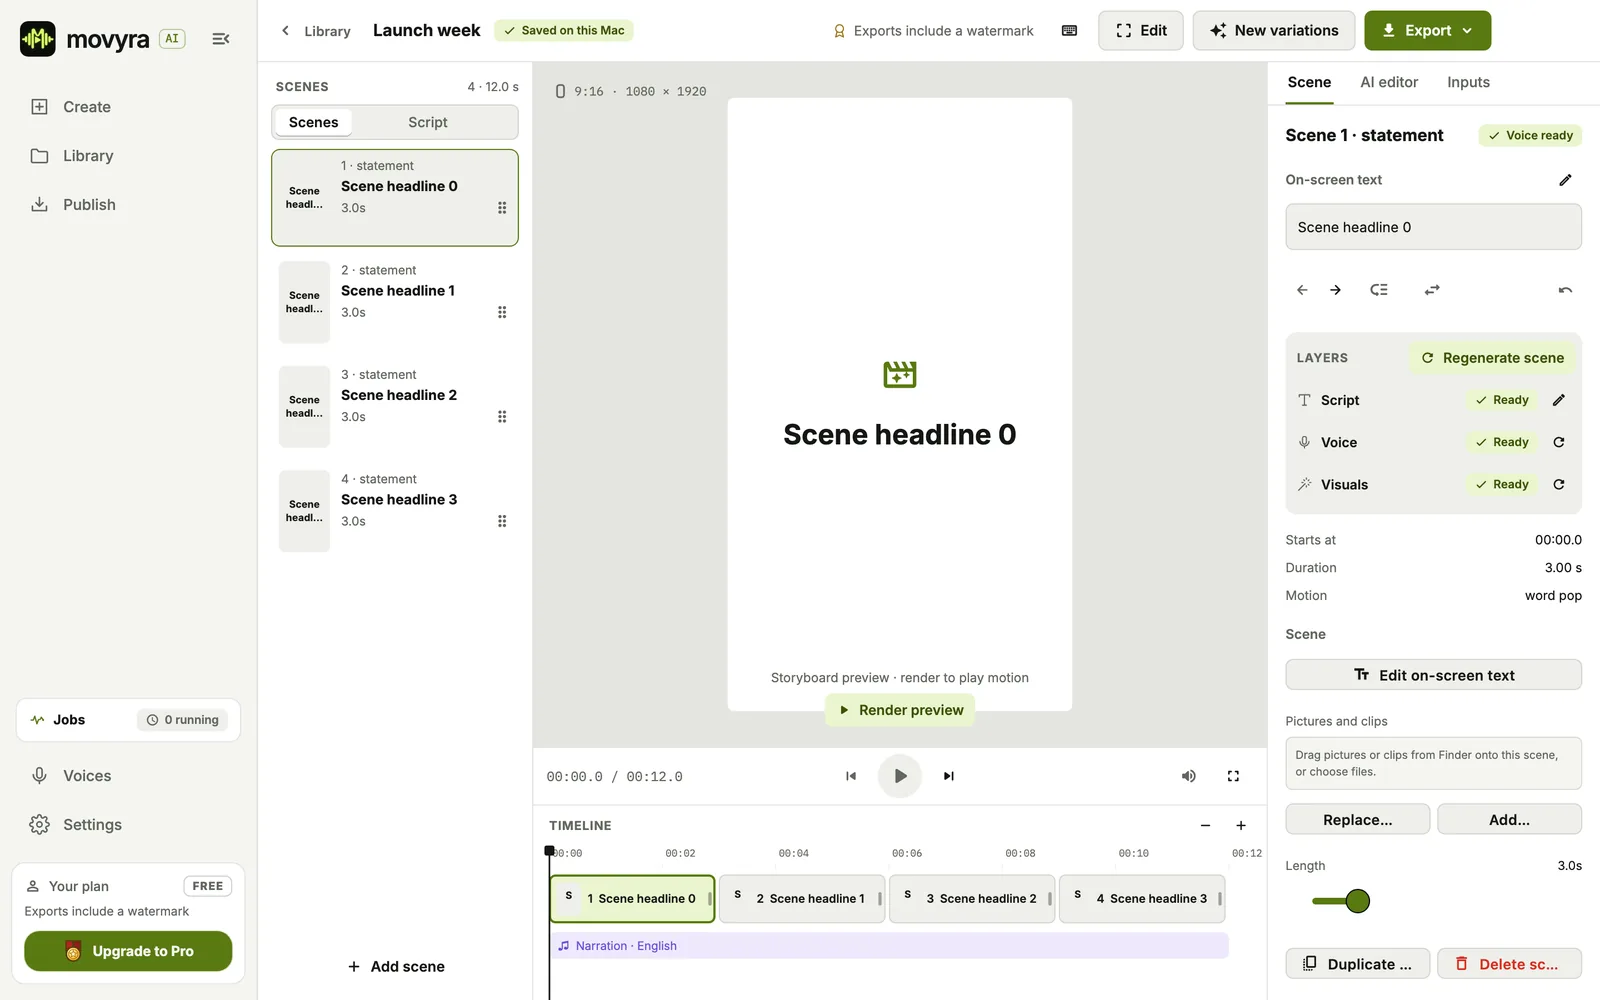
Task: Delete the current scene with Delete sc... button
Action: (x=1509, y=964)
